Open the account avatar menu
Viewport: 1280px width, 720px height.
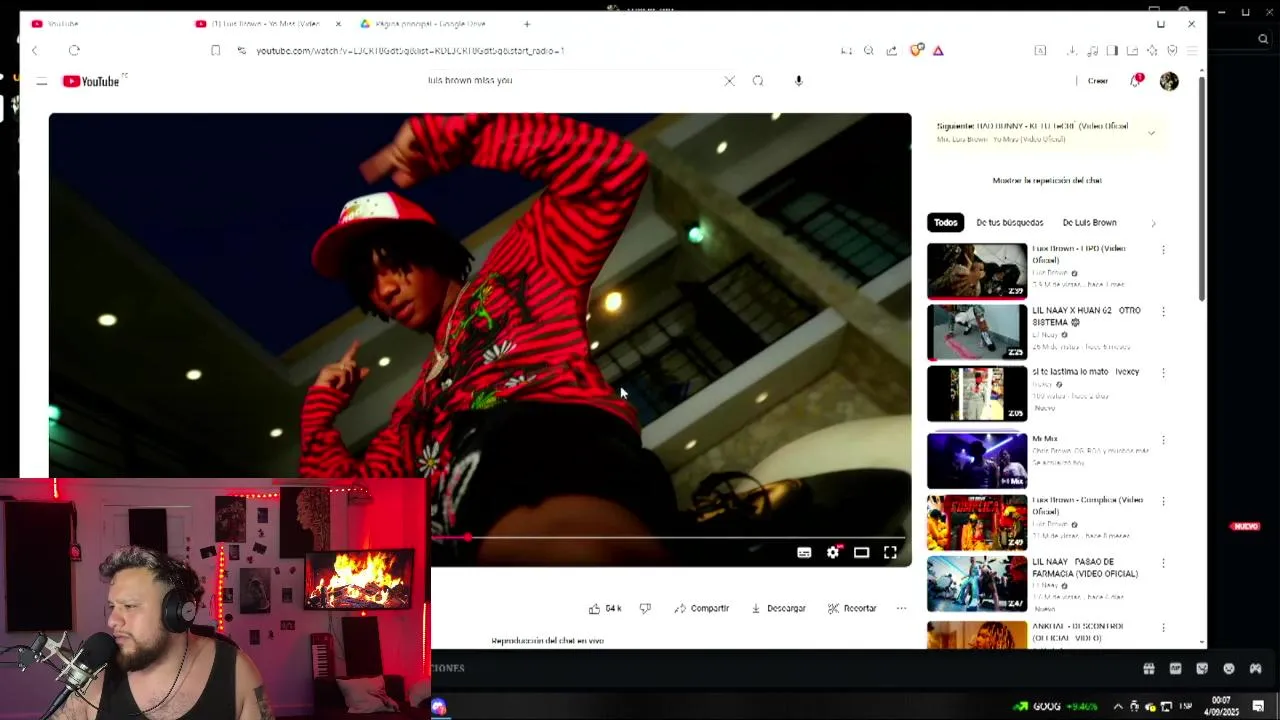pos(1169,81)
